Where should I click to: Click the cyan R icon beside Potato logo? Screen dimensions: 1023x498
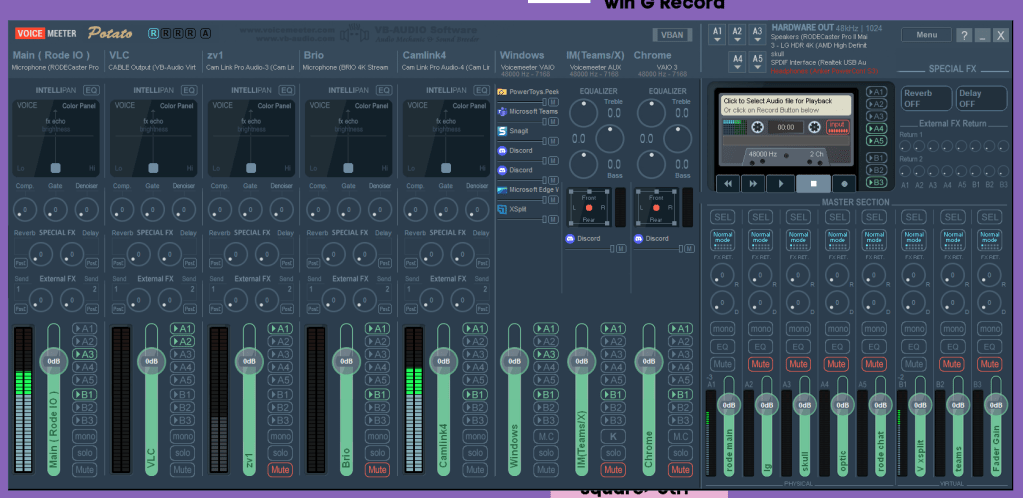coord(154,33)
